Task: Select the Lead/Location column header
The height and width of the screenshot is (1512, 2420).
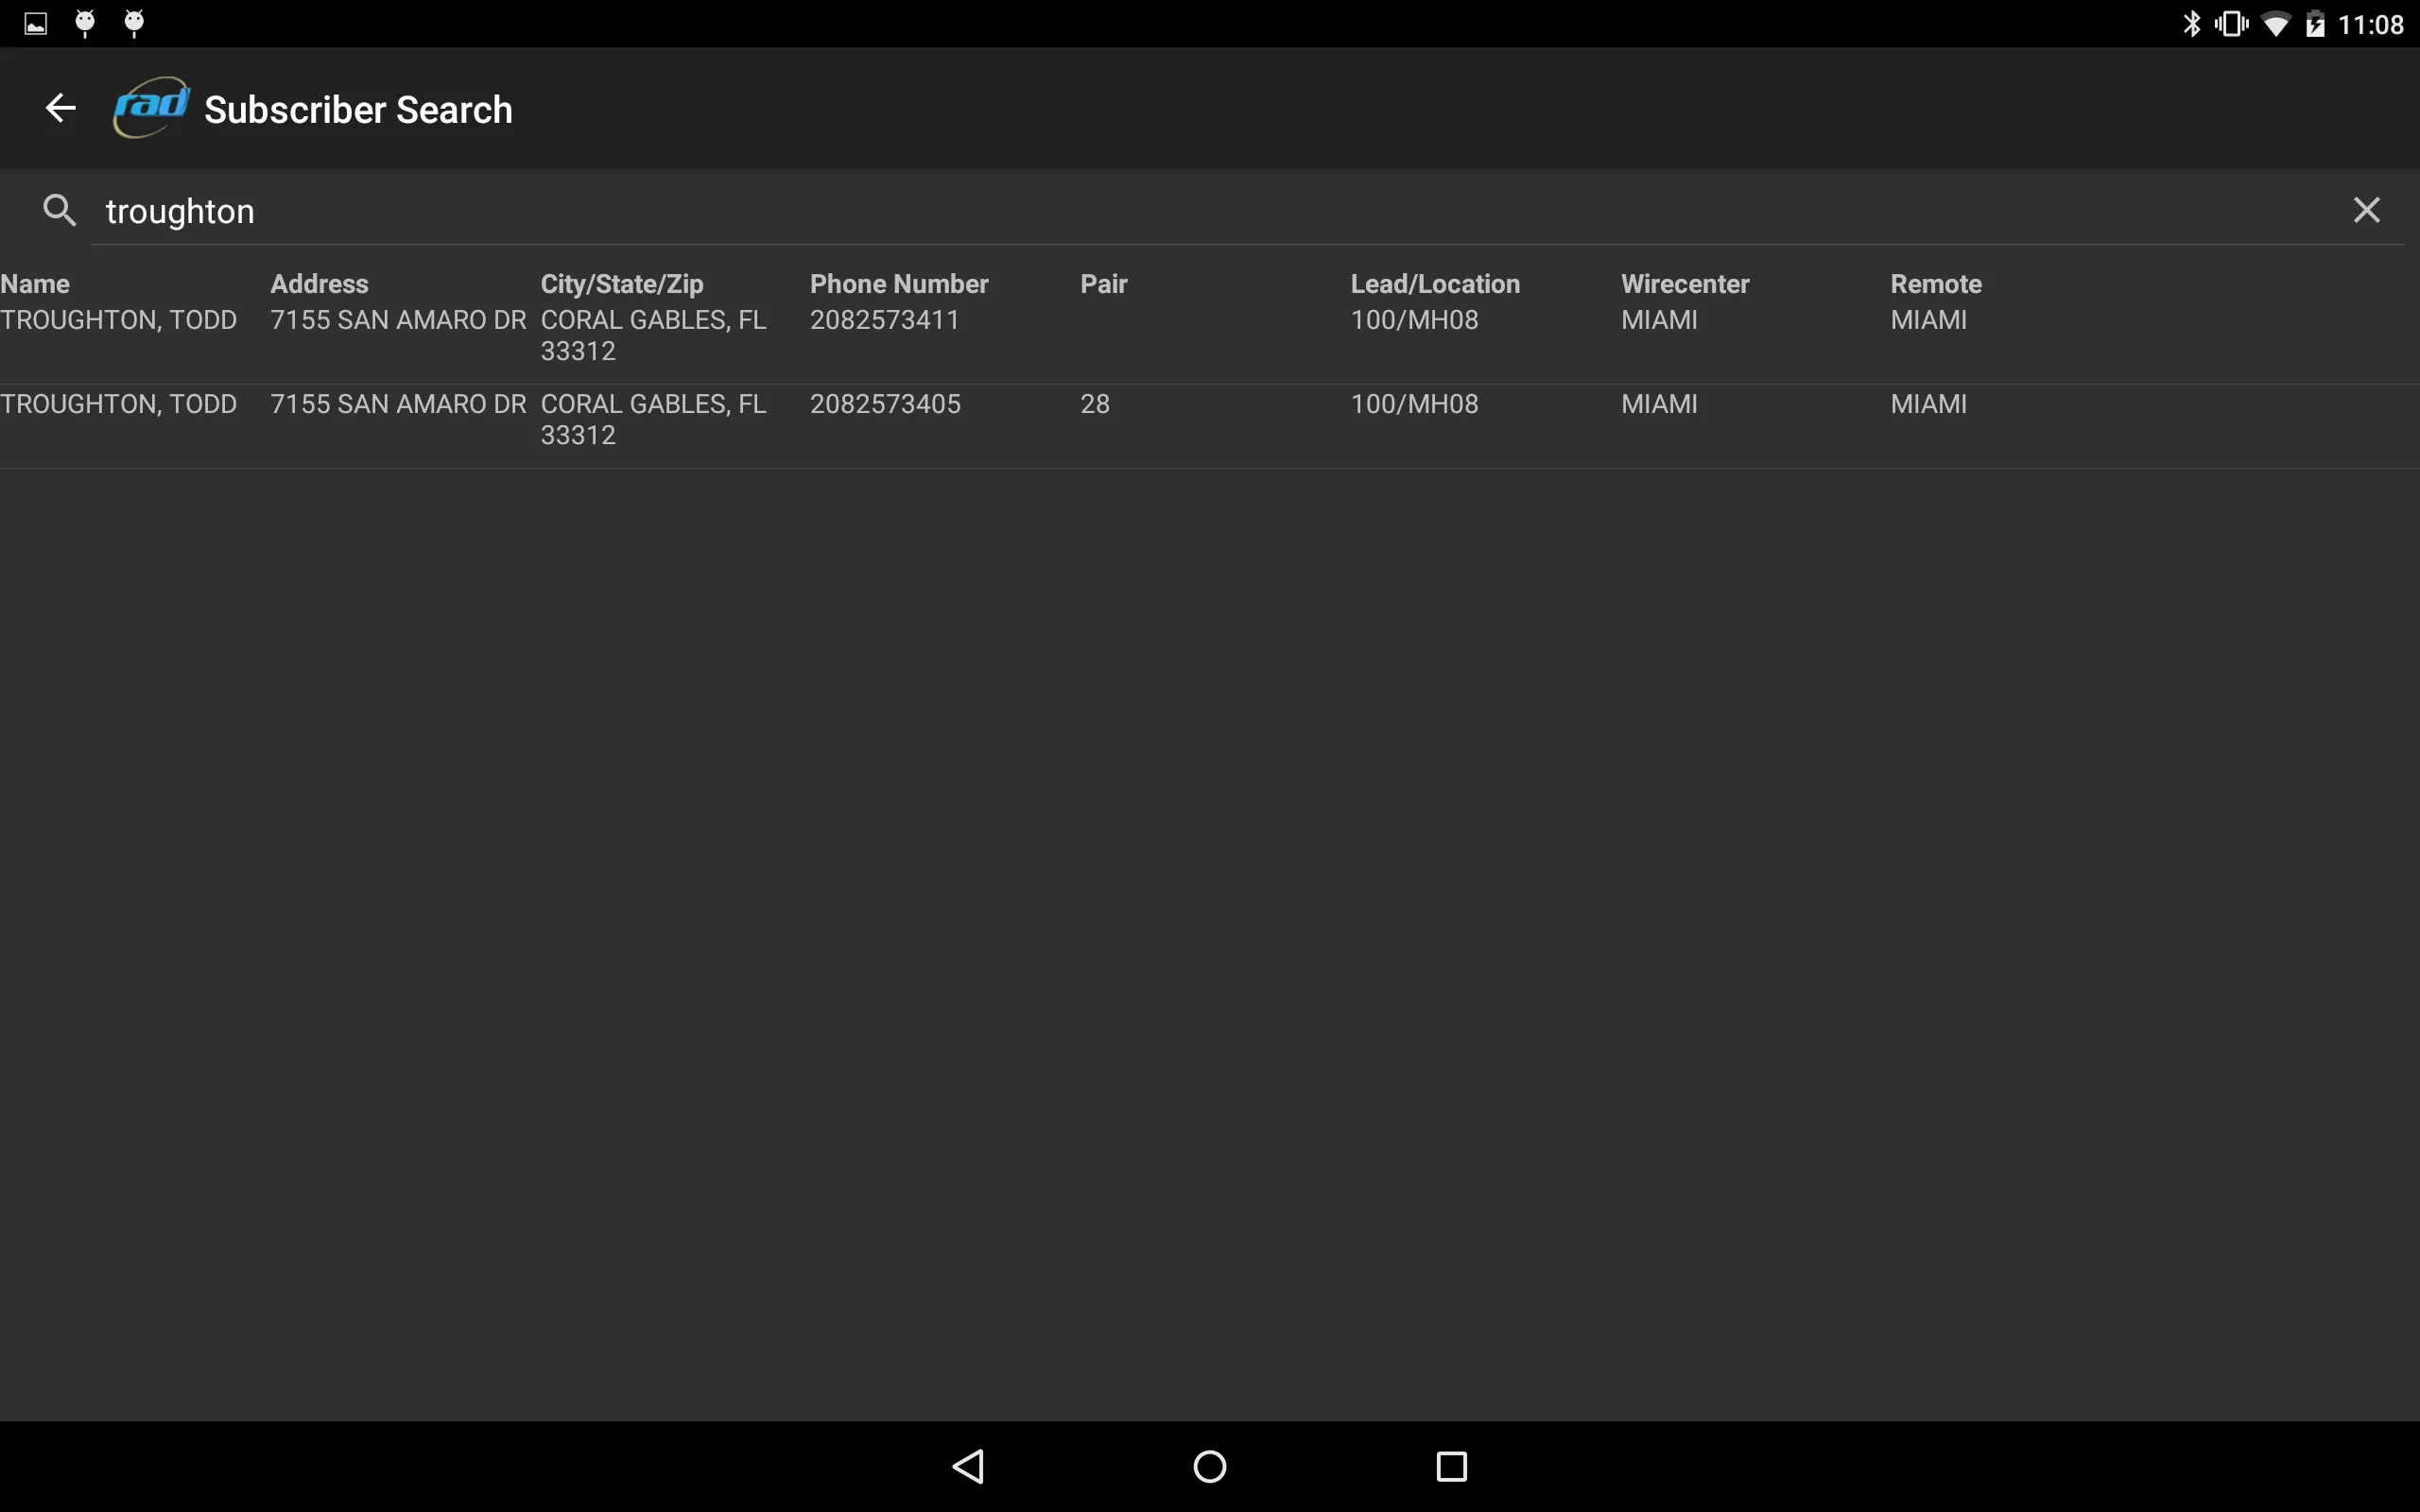Action: (1435, 284)
